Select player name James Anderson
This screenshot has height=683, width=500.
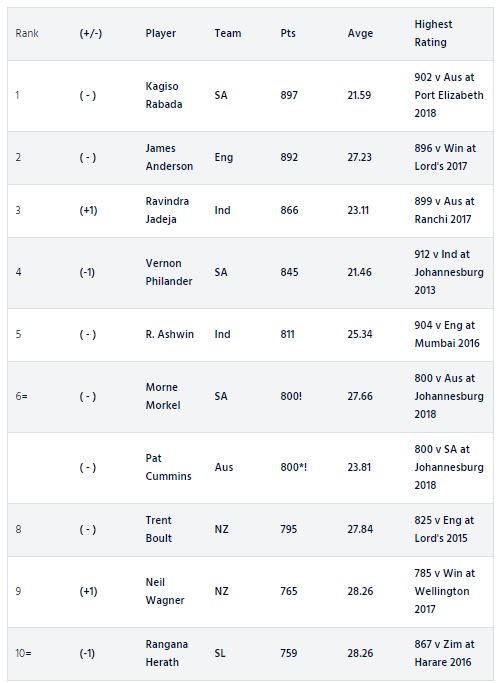click(169, 157)
